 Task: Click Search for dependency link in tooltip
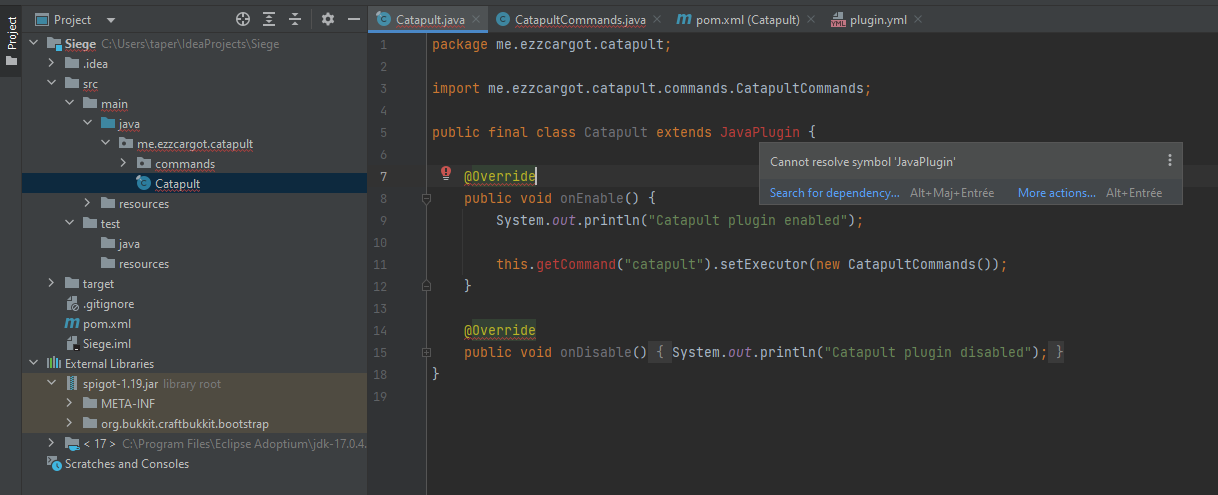835,193
